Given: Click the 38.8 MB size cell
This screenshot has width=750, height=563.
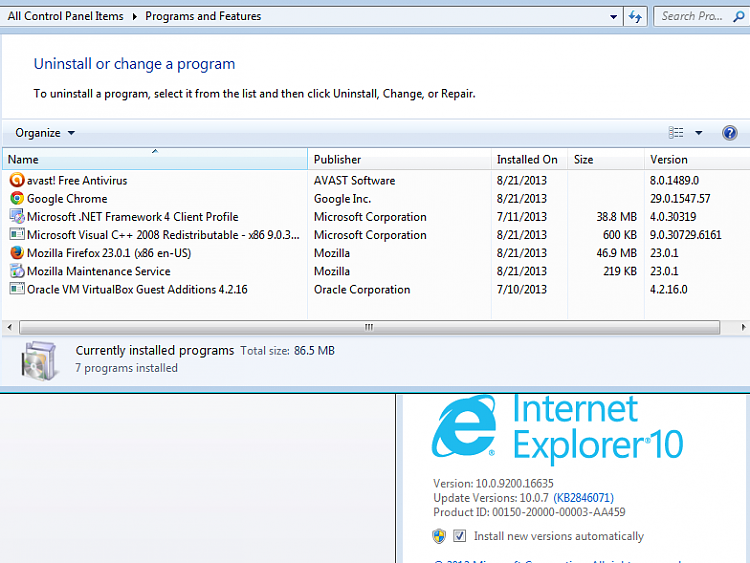Looking at the screenshot, I should click(617, 217).
